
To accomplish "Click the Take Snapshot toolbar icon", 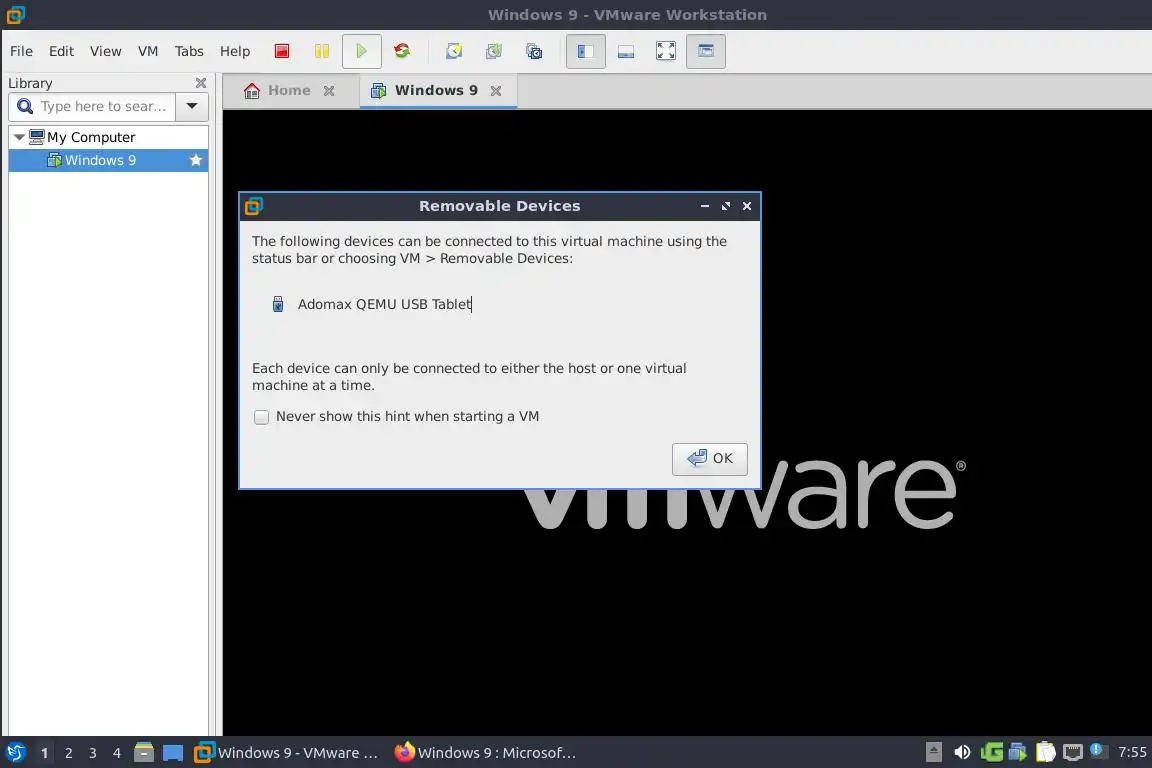I will point(454,51).
